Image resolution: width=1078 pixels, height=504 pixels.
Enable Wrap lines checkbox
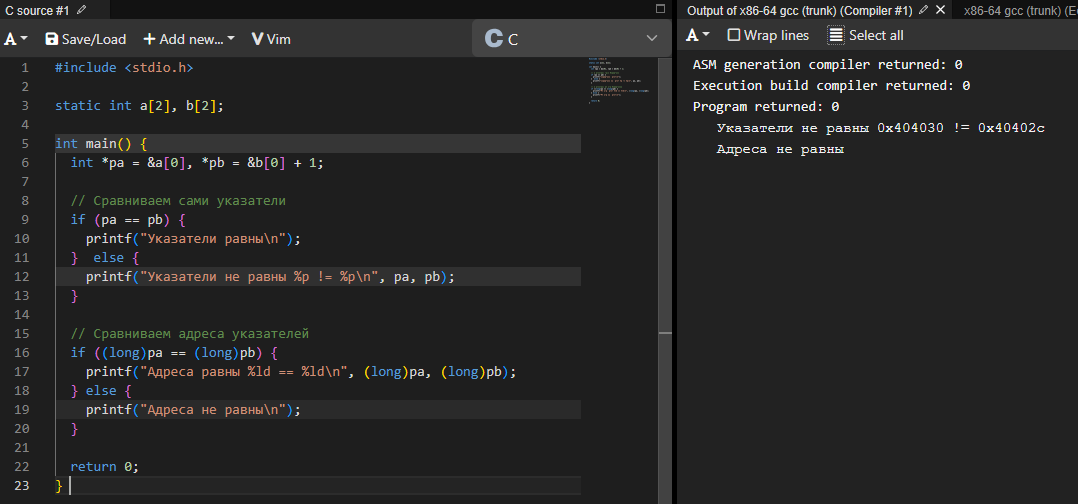point(734,35)
